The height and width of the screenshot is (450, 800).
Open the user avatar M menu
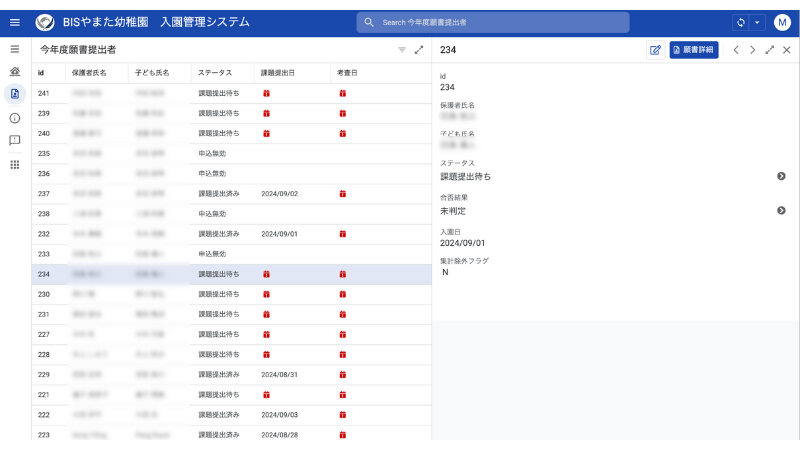tap(782, 22)
